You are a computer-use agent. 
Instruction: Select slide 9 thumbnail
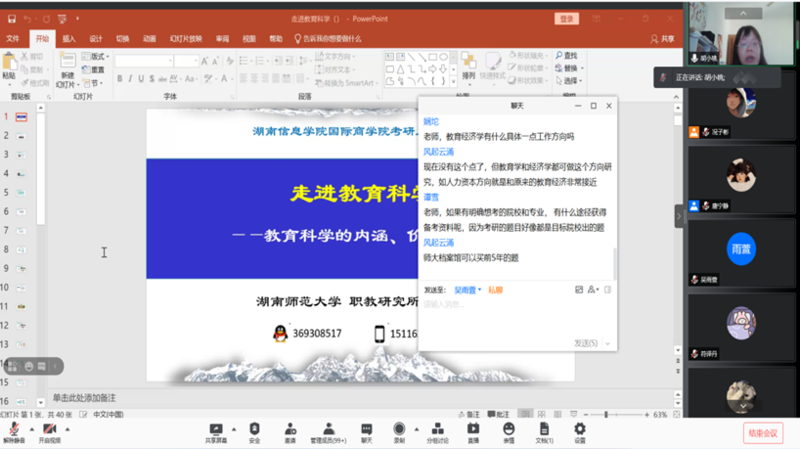point(21,268)
